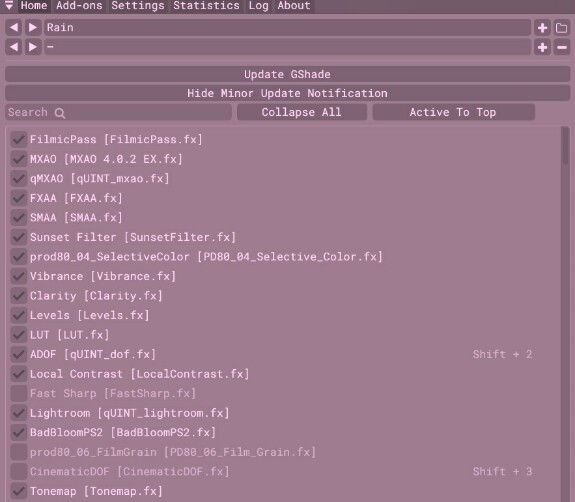The image size is (575, 502).
Task: Click previous preset arrow beside Rain
Action: (x=14, y=28)
